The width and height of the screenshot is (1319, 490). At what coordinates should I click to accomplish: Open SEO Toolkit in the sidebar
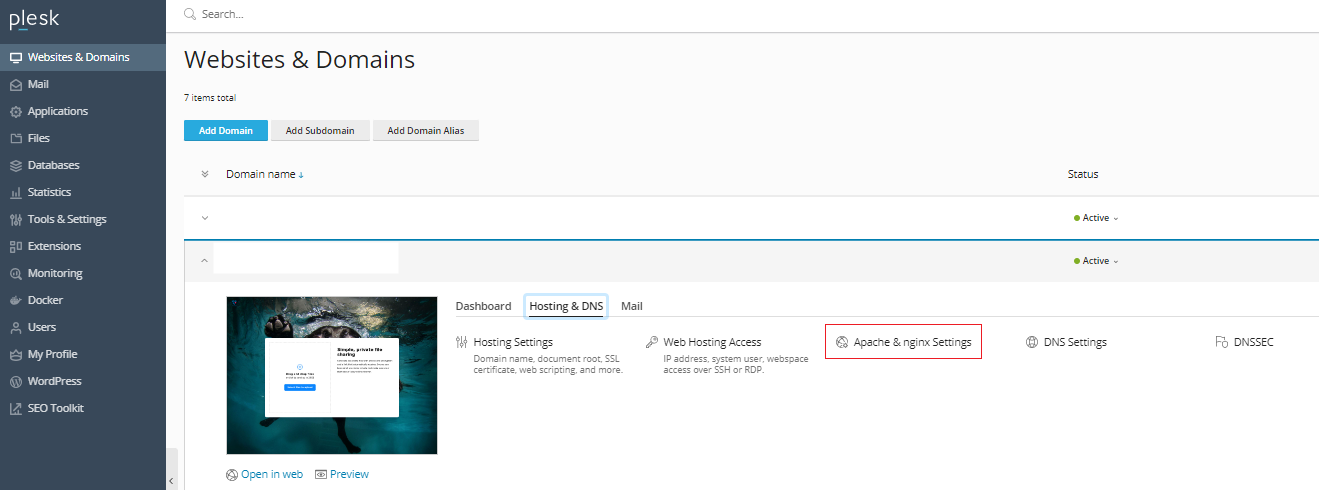[x=55, y=408]
